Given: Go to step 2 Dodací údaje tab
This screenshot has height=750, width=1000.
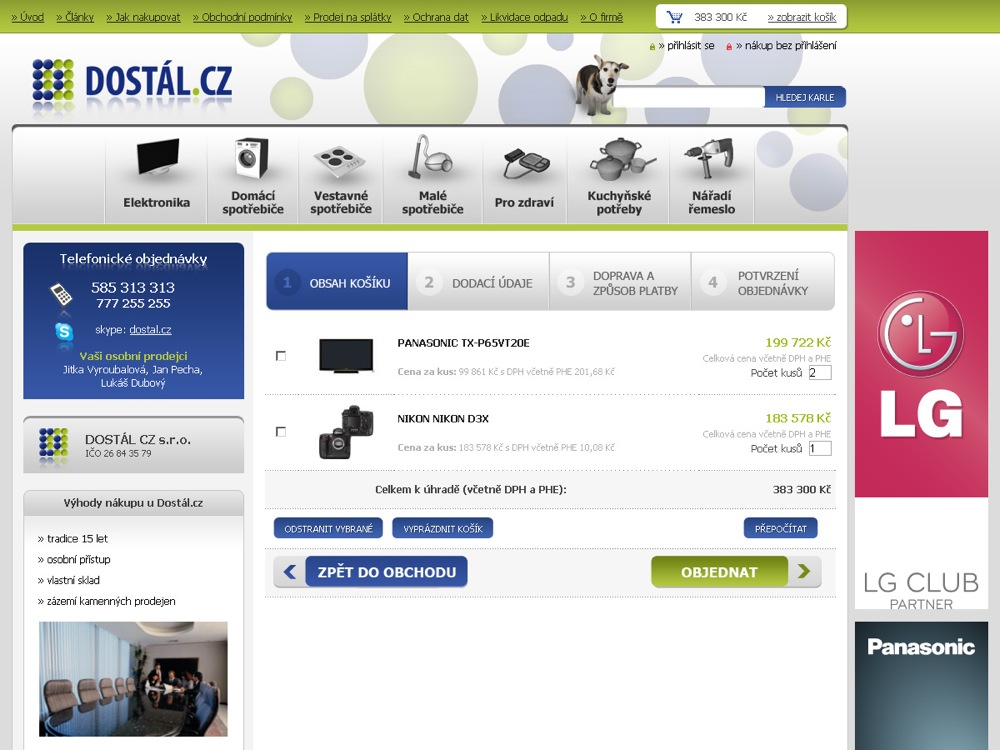Looking at the screenshot, I should [478, 281].
